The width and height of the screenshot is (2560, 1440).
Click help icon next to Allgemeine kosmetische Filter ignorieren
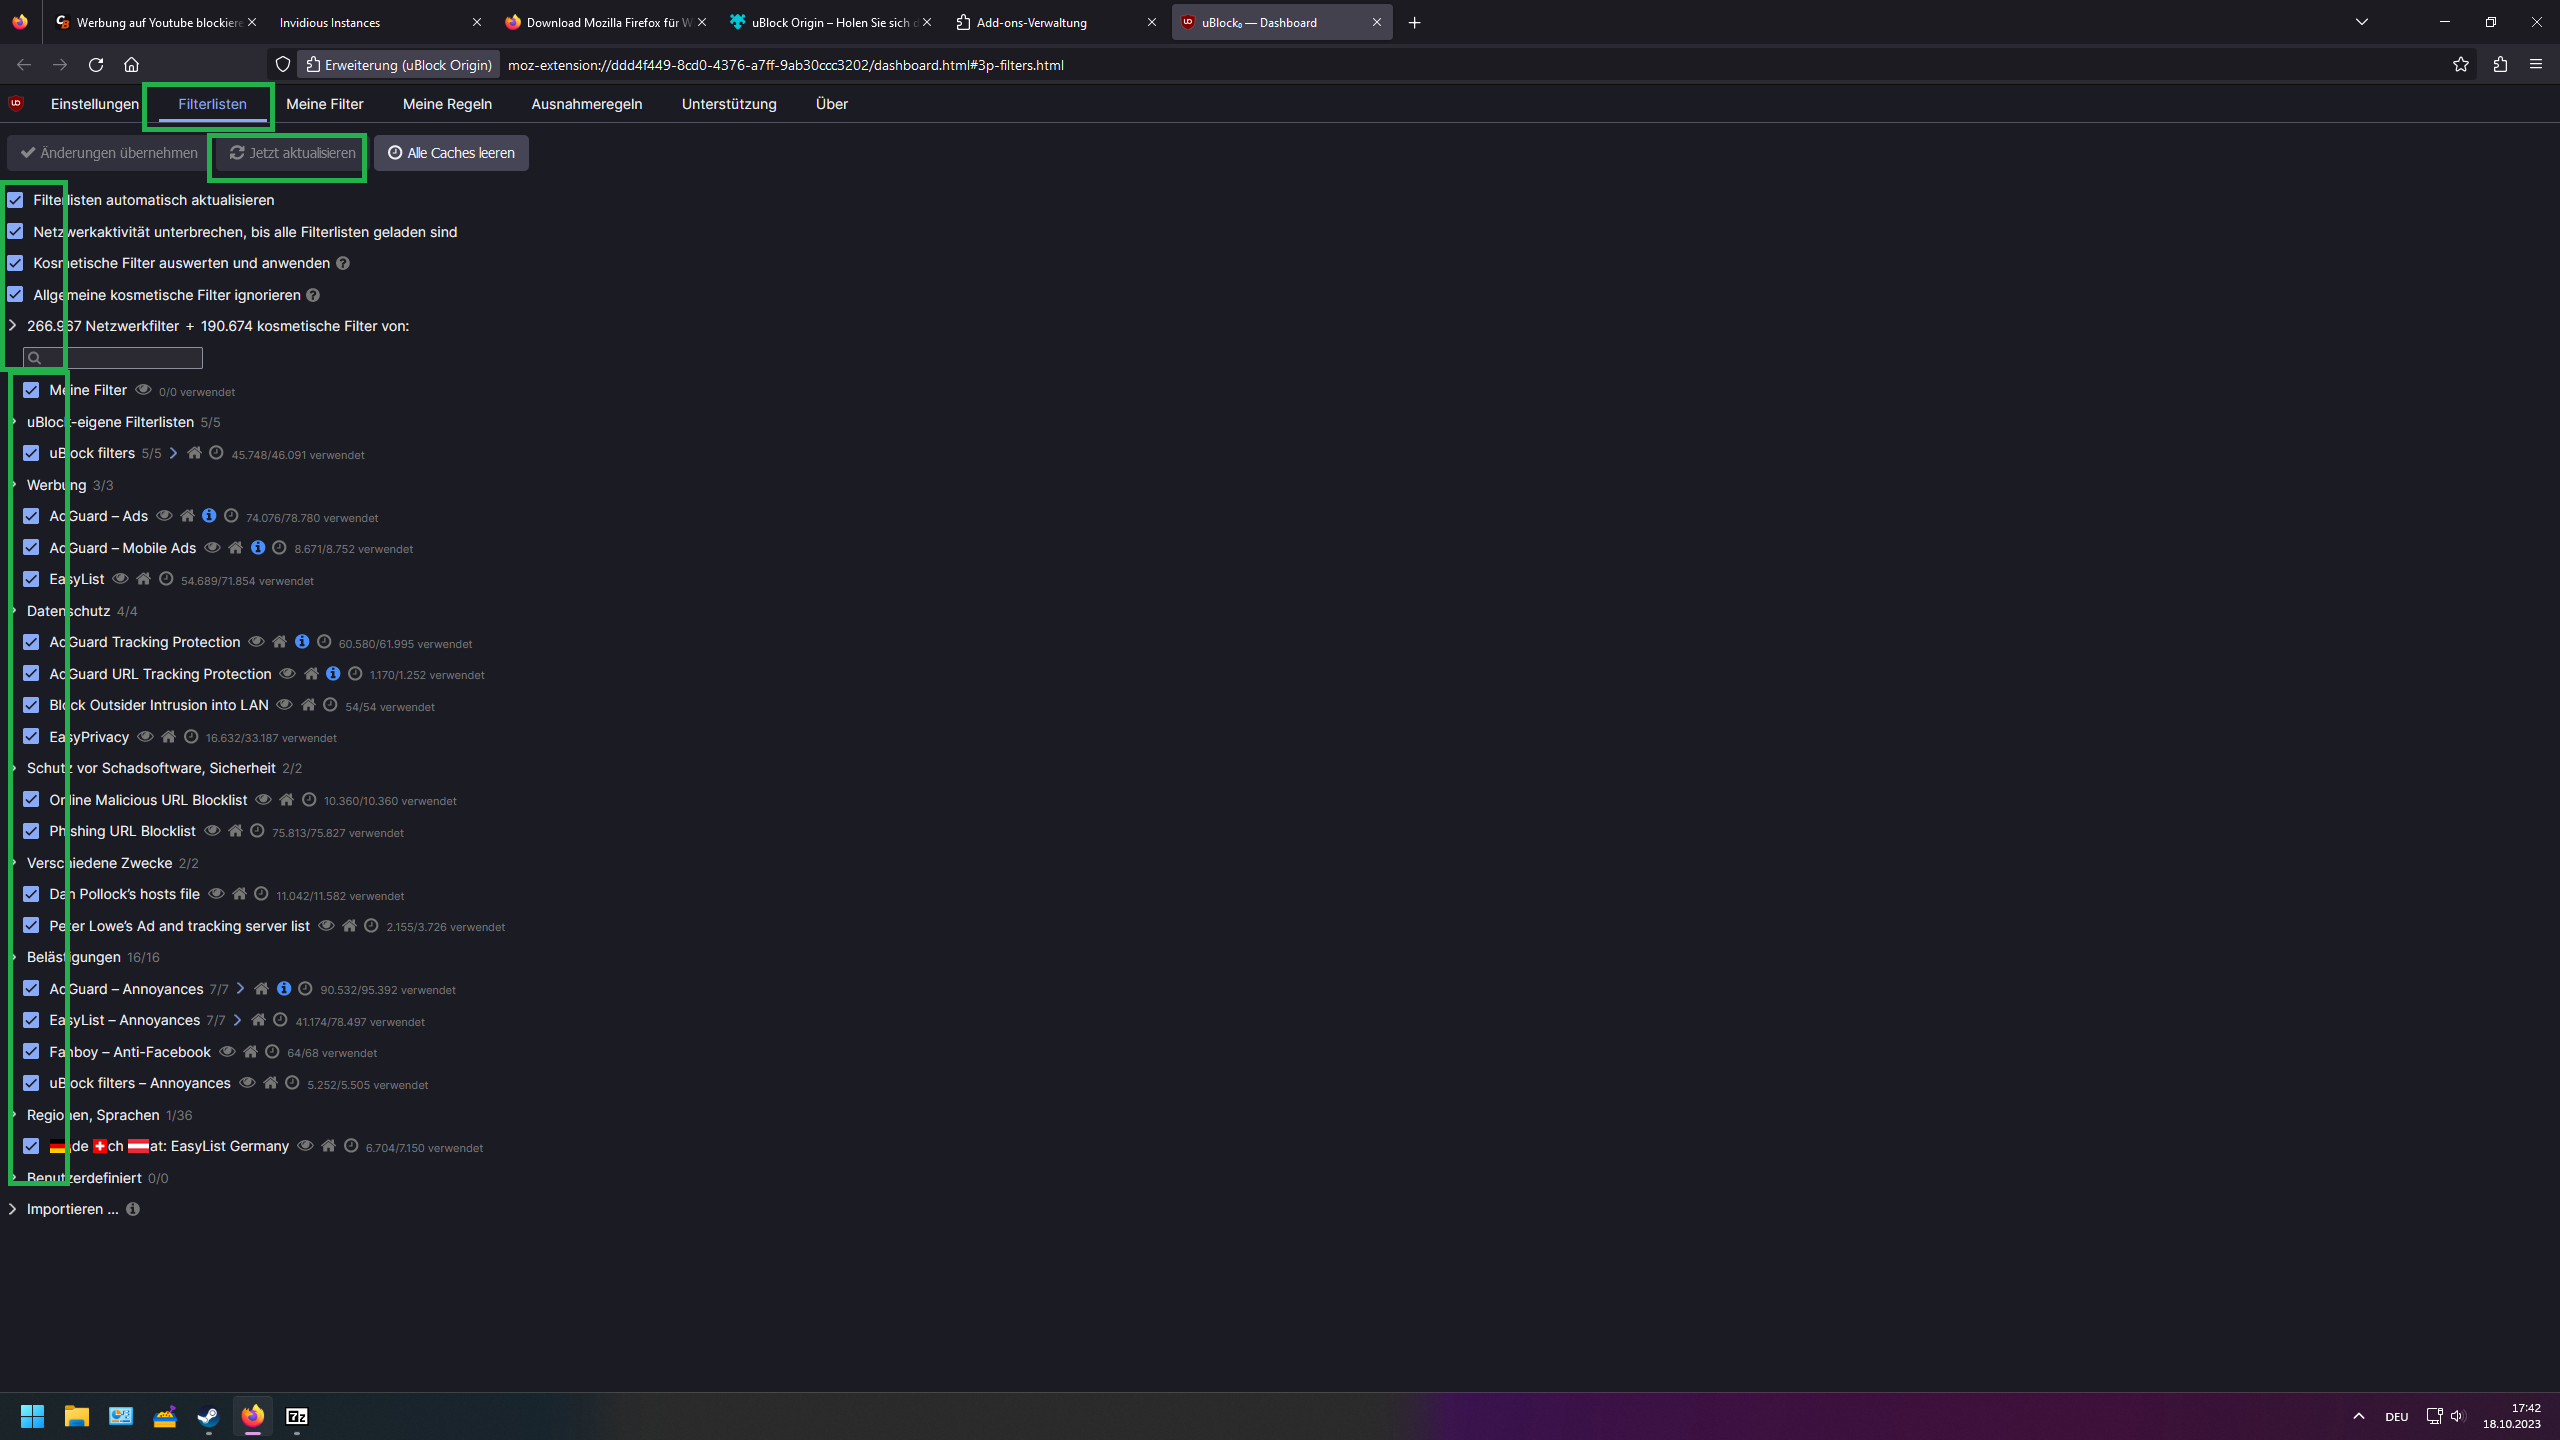pyautogui.click(x=313, y=295)
